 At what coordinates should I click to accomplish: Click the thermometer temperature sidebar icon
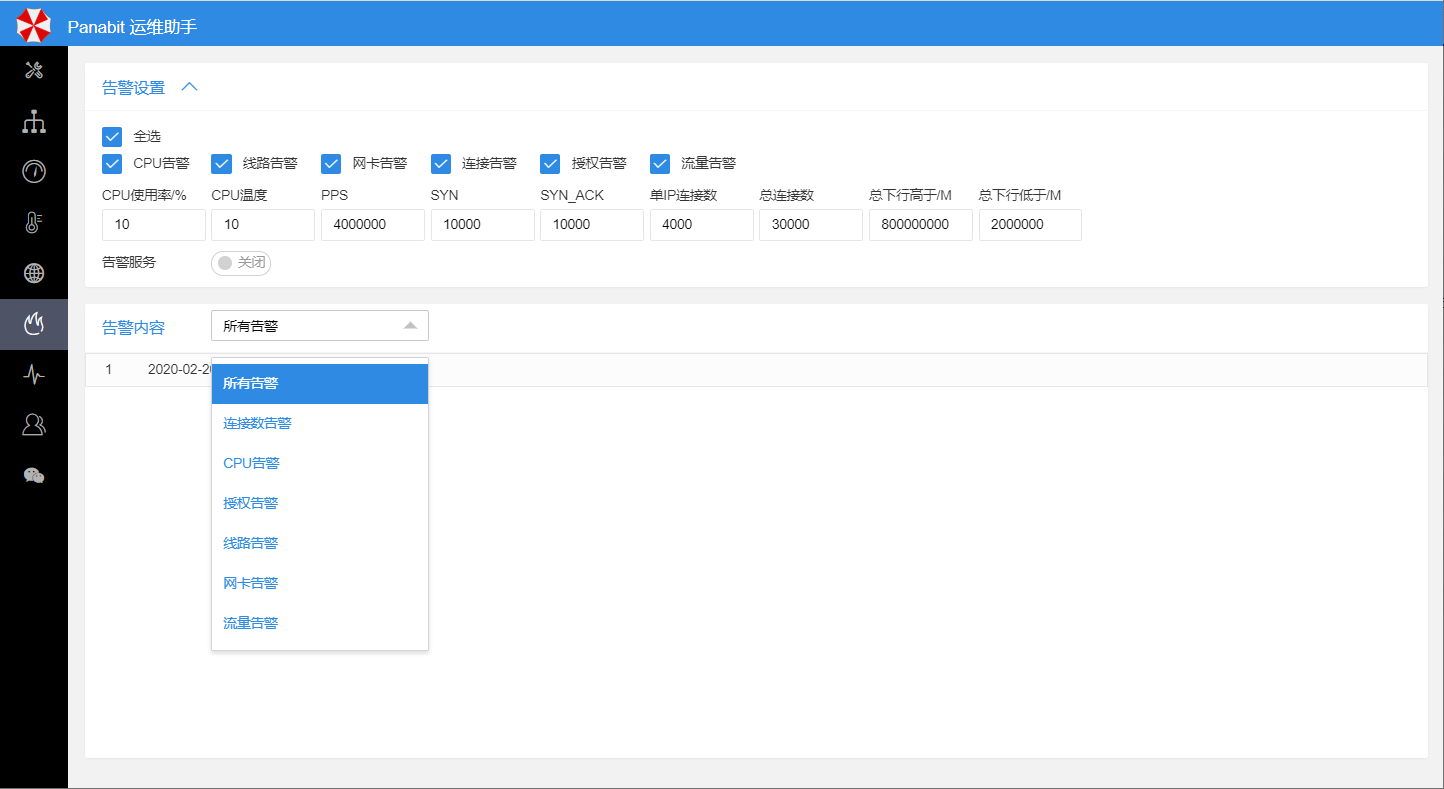[x=34, y=222]
